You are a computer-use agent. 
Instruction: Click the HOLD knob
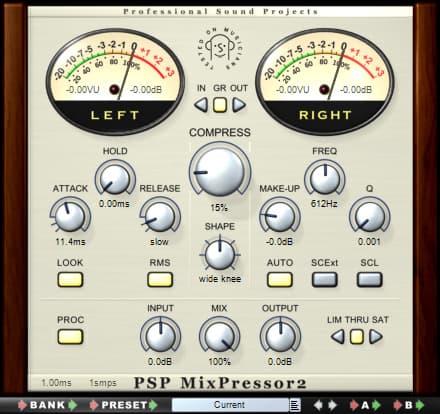115,178
